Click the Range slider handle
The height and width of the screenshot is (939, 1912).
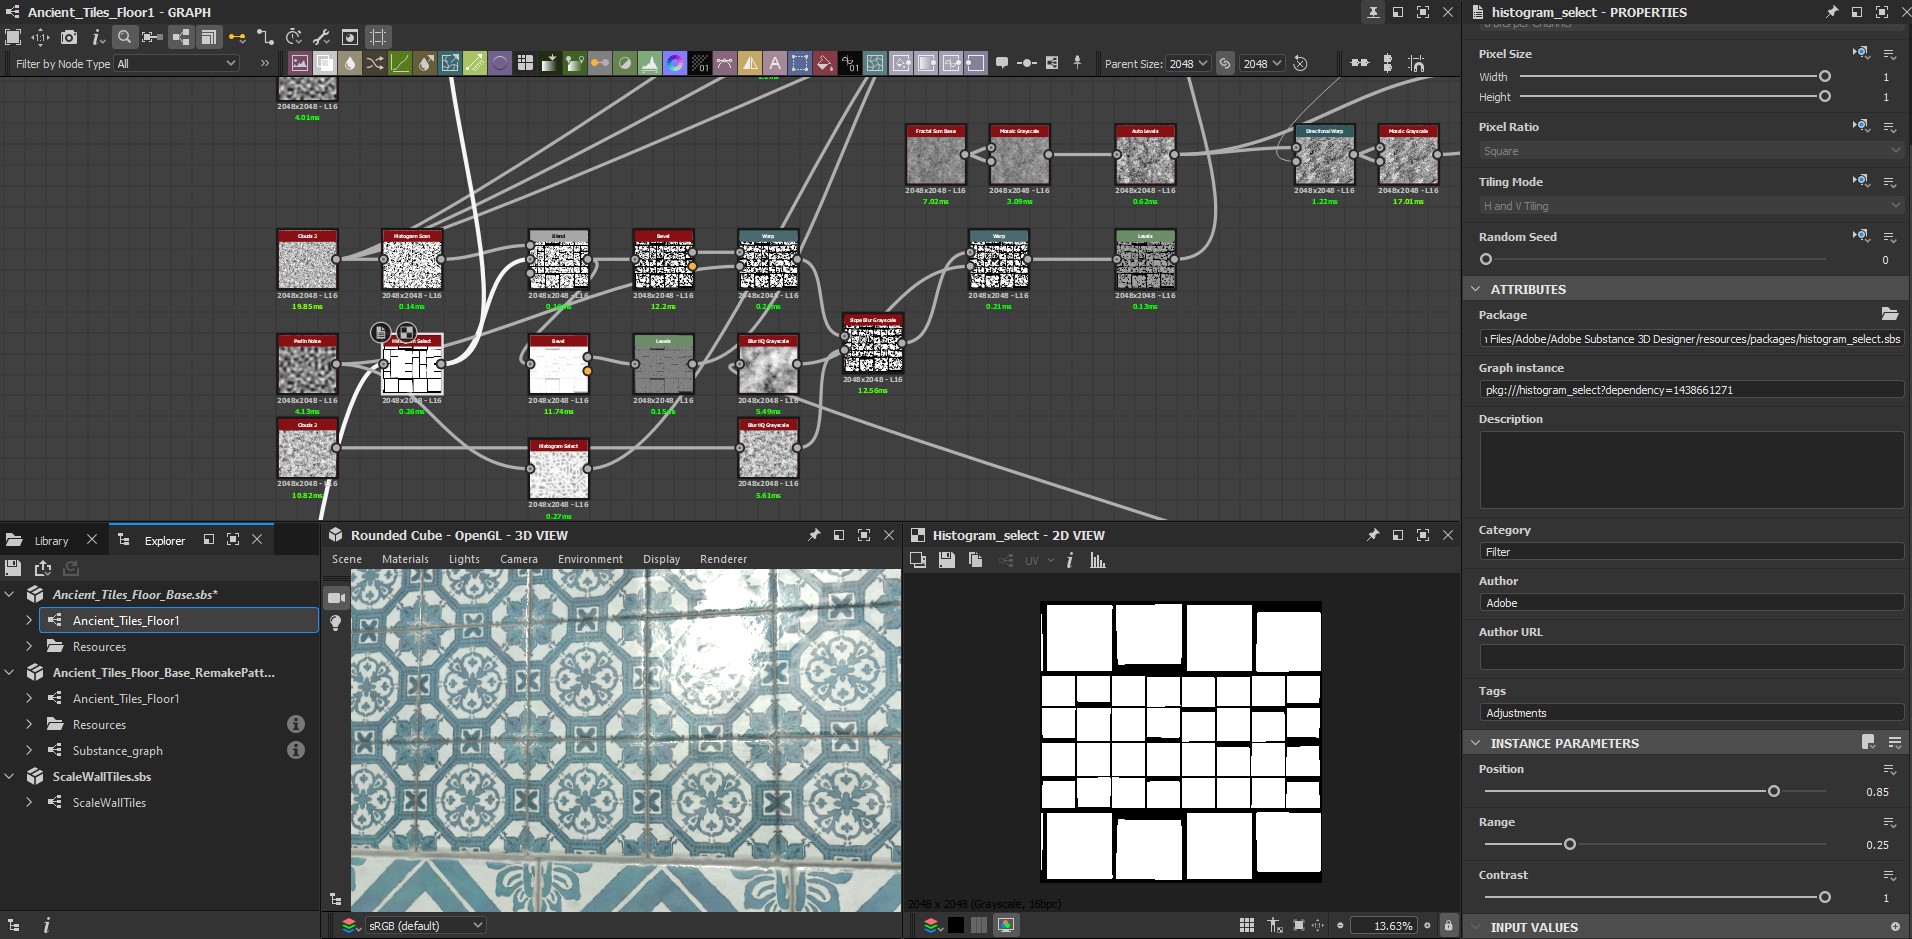(x=1569, y=844)
